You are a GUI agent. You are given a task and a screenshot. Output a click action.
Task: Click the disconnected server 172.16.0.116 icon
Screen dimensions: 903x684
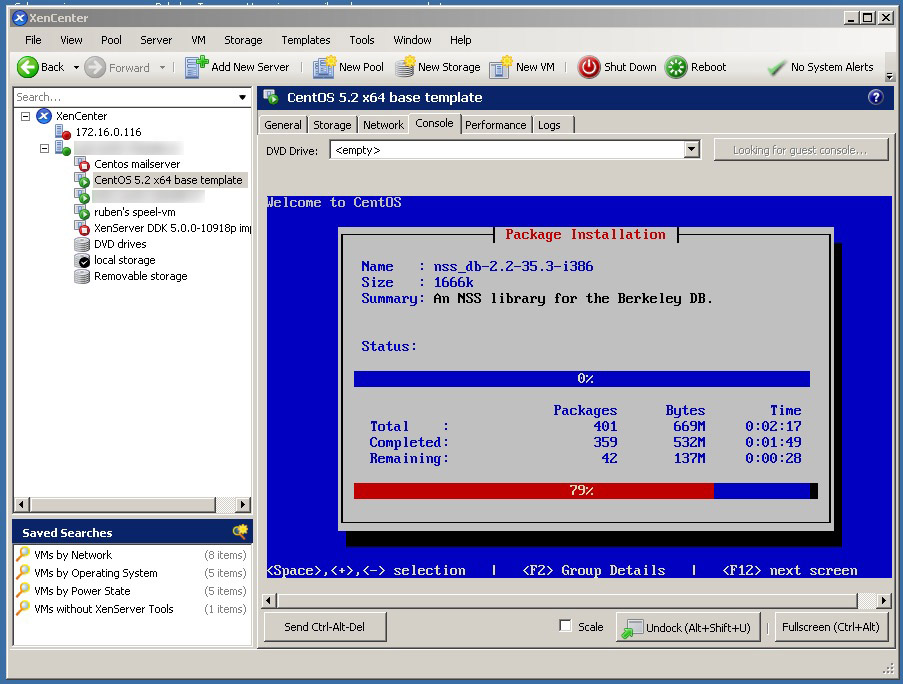pos(62,132)
